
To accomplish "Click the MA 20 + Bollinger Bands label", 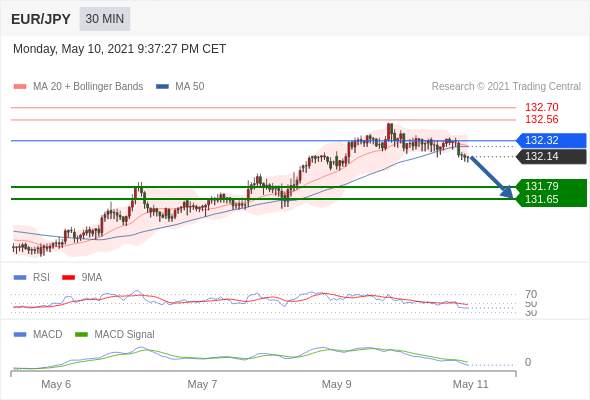I will click(88, 87).
